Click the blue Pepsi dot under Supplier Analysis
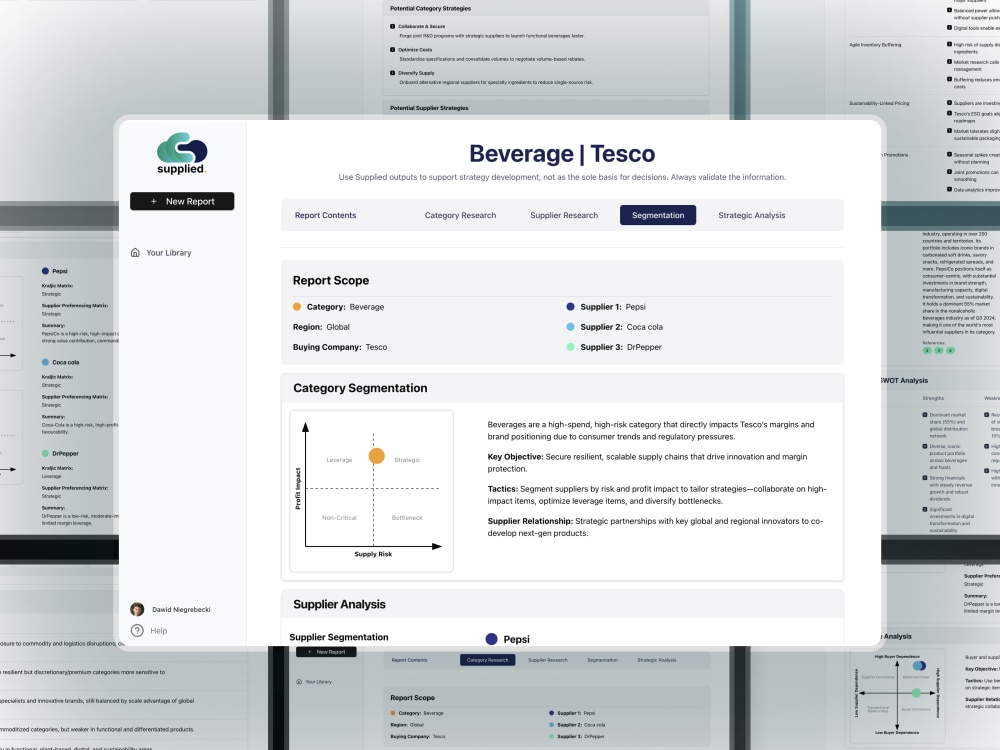The width and height of the screenshot is (1000, 750). coord(491,639)
